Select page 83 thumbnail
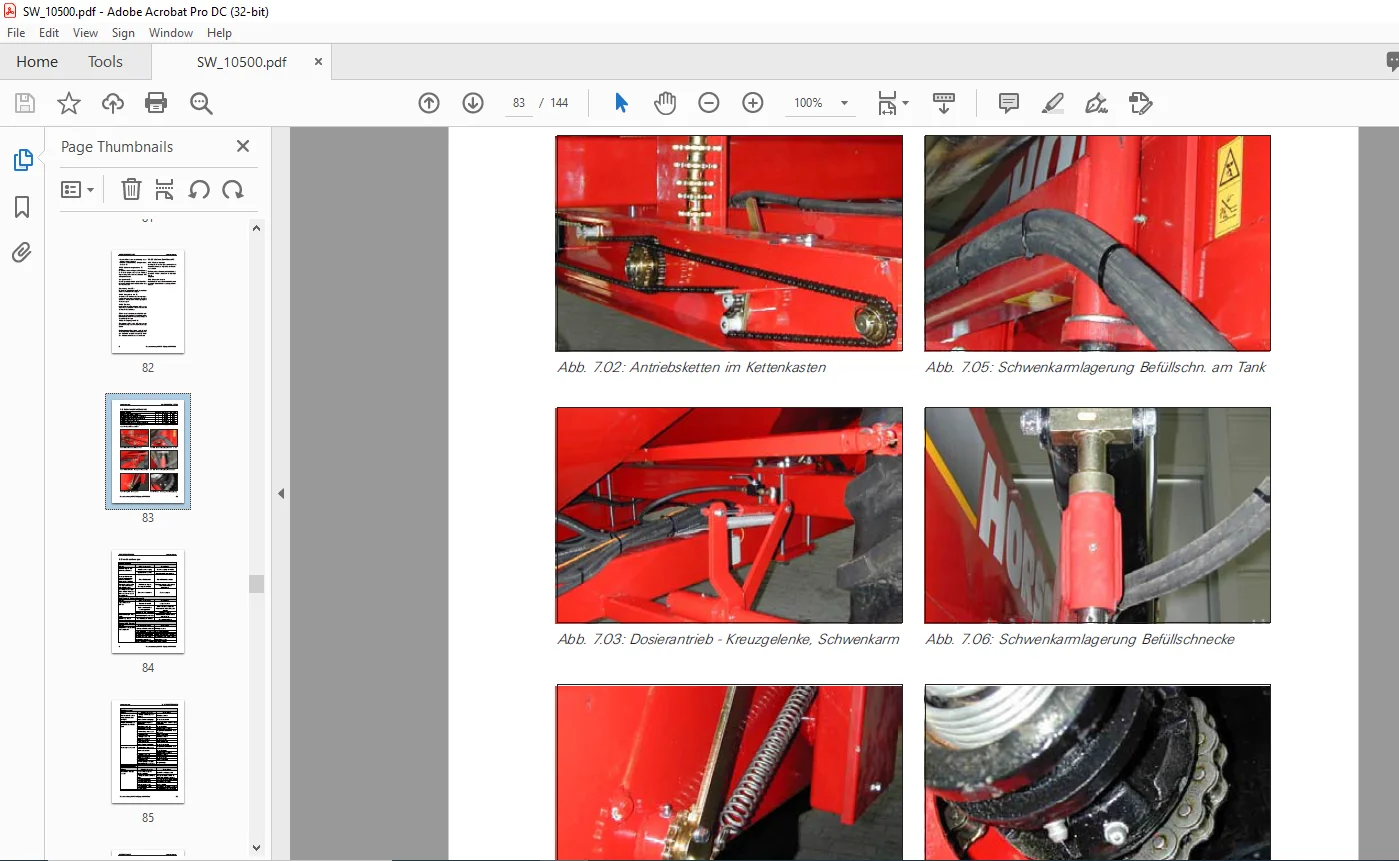Viewport: 1399px width, 861px height. pyautogui.click(x=148, y=451)
